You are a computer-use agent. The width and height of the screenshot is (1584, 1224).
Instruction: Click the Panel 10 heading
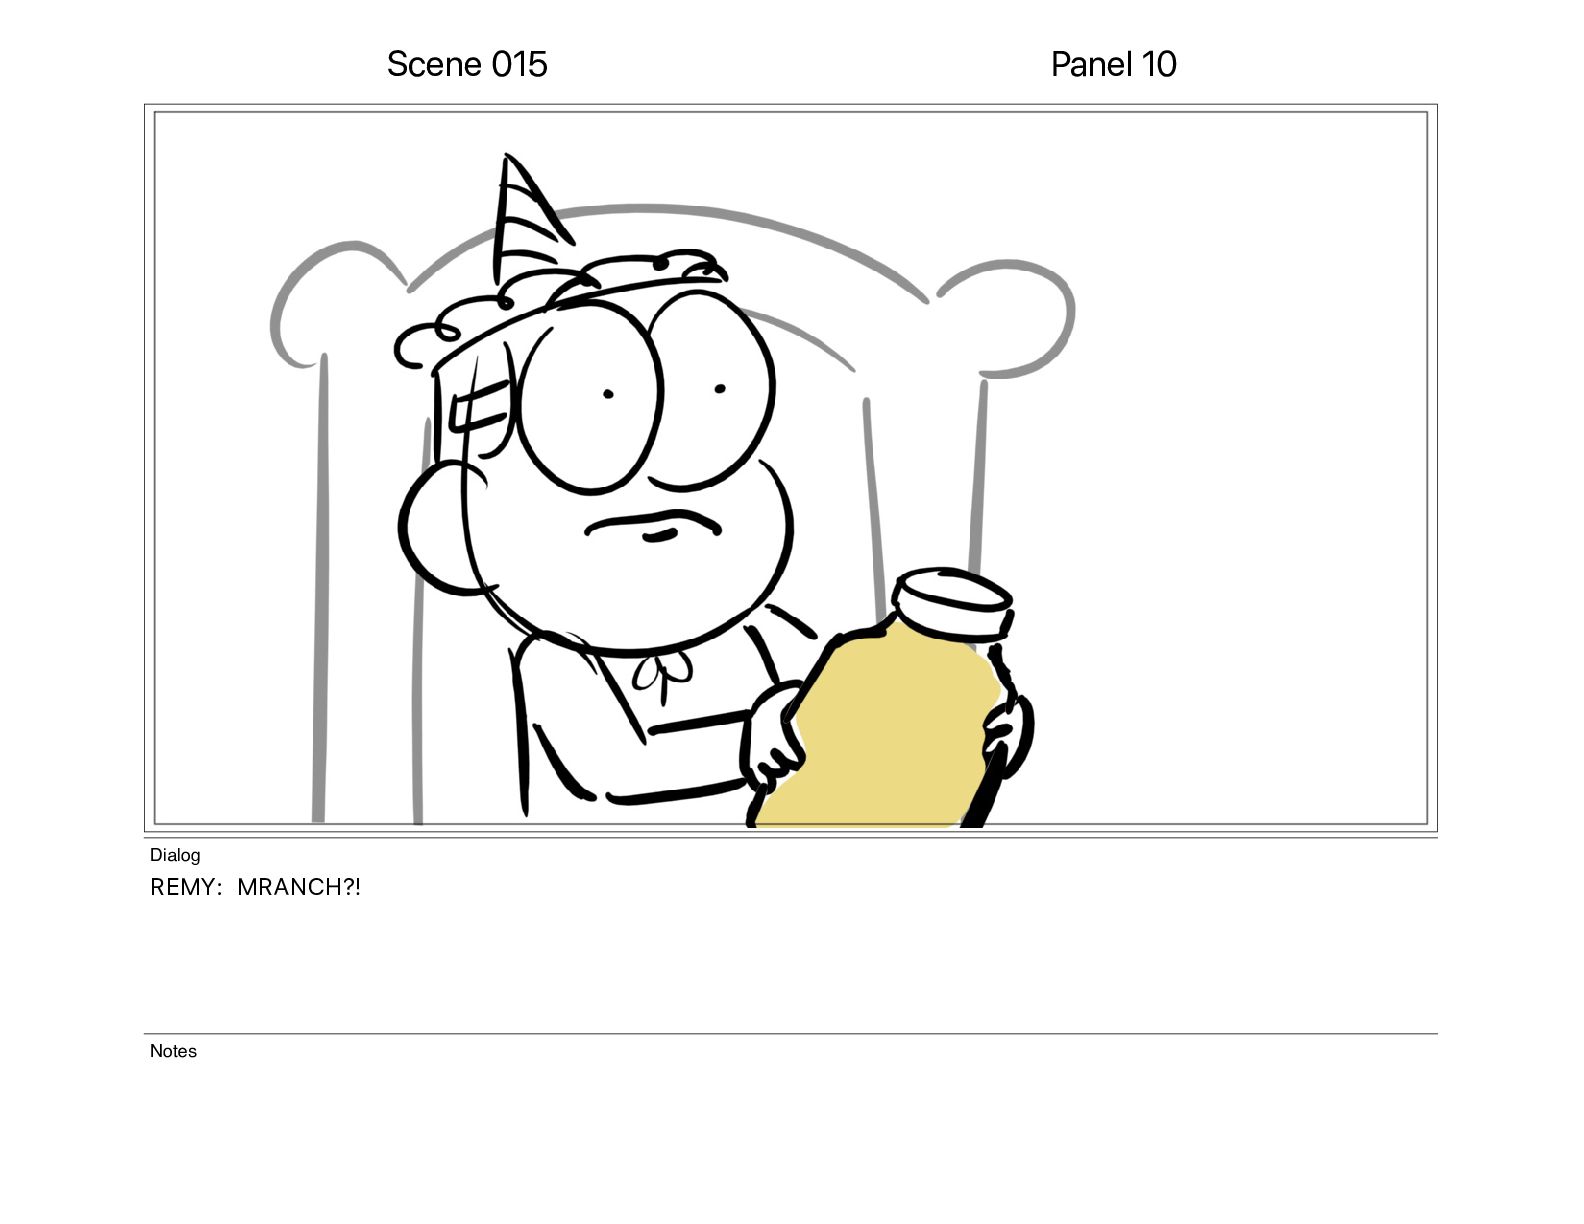[x=1113, y=64]
